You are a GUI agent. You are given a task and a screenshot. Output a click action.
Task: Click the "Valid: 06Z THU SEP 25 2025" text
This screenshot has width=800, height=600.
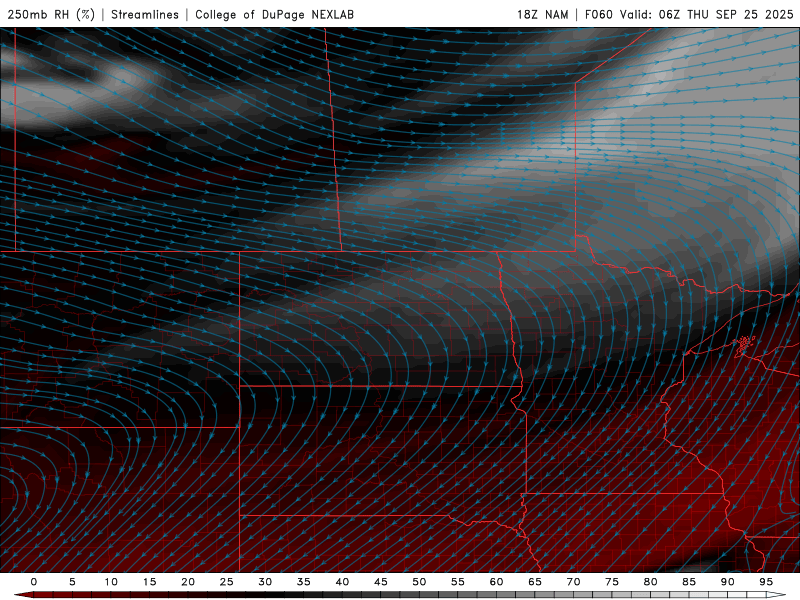tap(707, 14)
